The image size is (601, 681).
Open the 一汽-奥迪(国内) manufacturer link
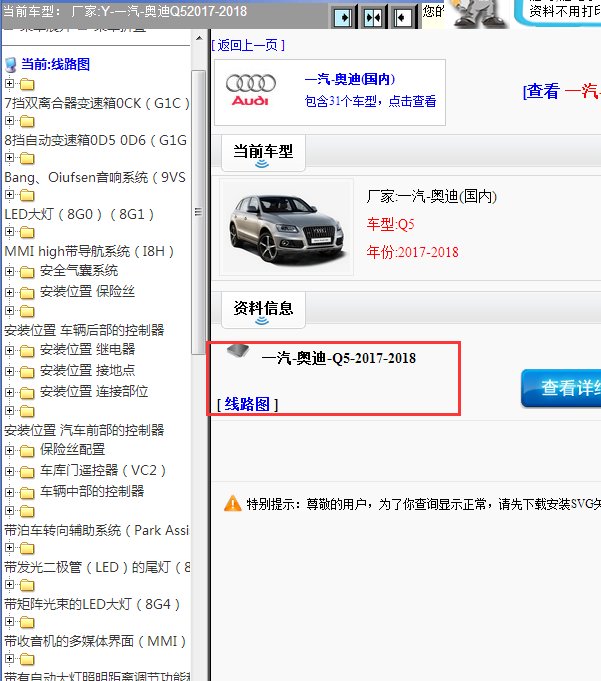[x=350, y=79]
